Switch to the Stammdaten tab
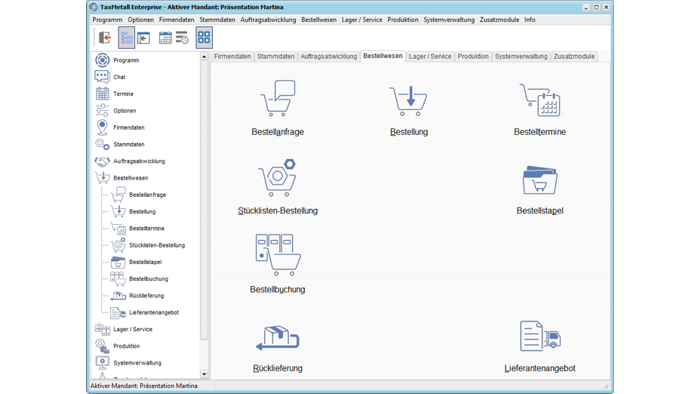 (276, 57)
